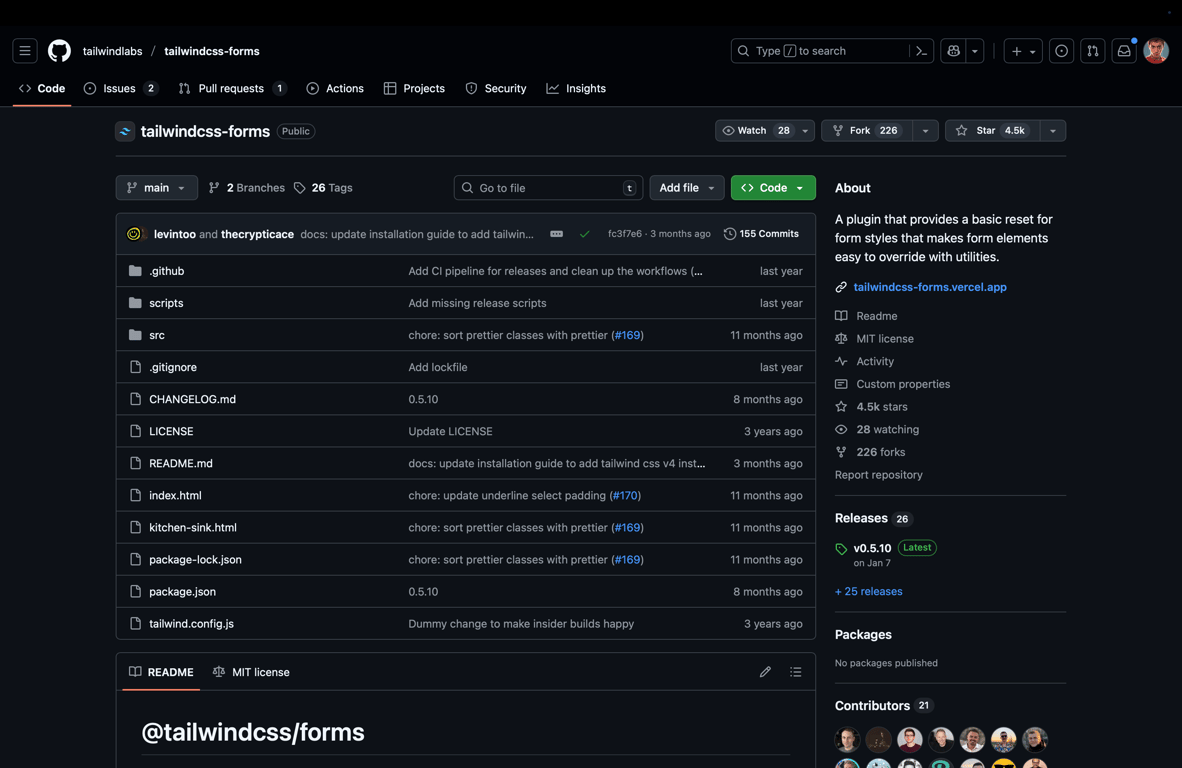Open the hamburger navigation menu
This screenshot has height=768, width=1182.
tap(25, 51)
